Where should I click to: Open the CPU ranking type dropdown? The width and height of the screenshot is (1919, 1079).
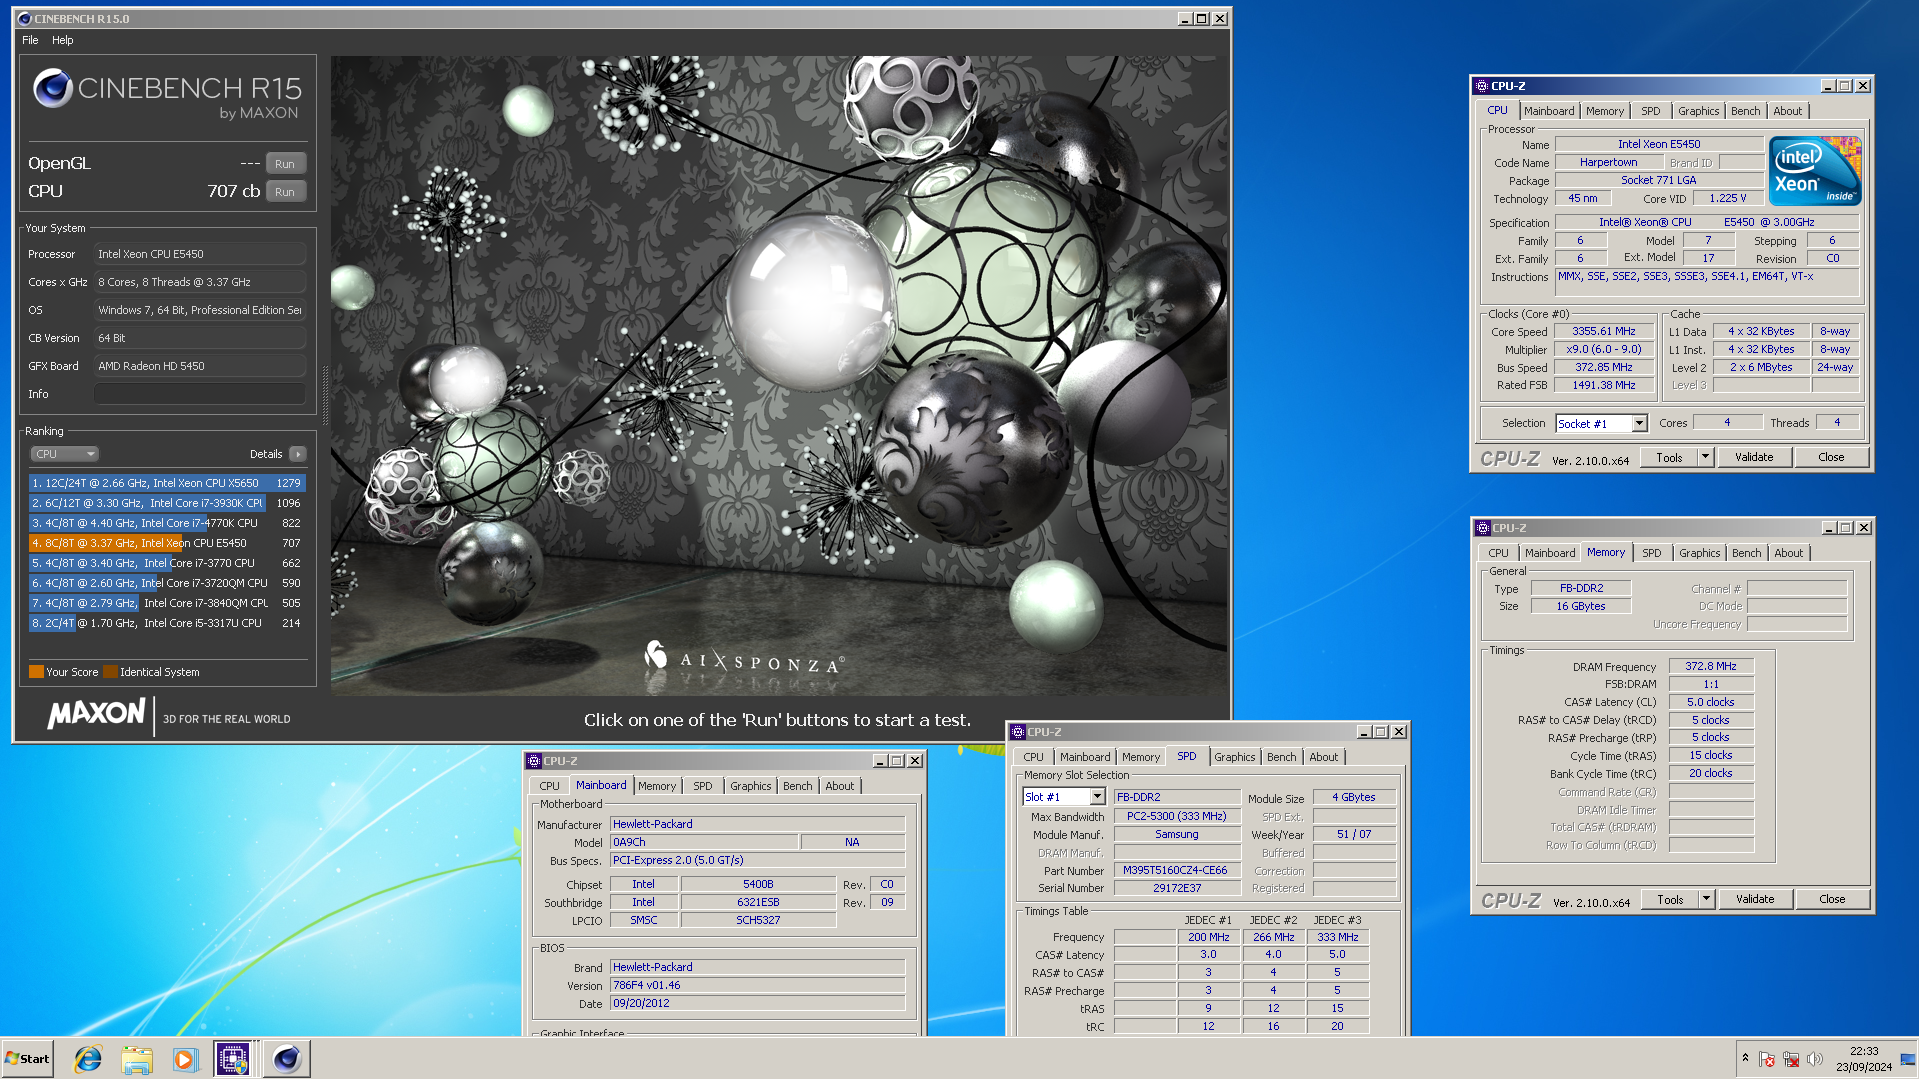pos(64,454)
